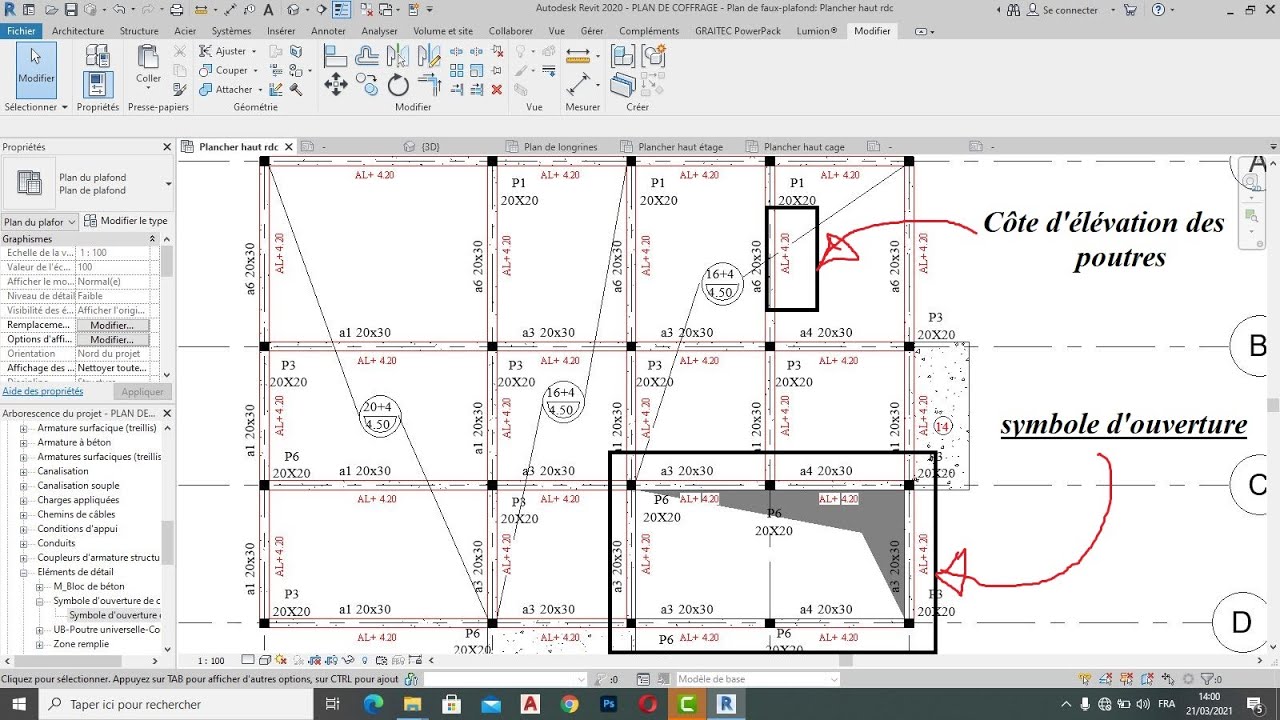The width and height of the screenshot is (1280, 720).
Task: Open Photoshop from the taskbar
Action: (x=608, y=704)
